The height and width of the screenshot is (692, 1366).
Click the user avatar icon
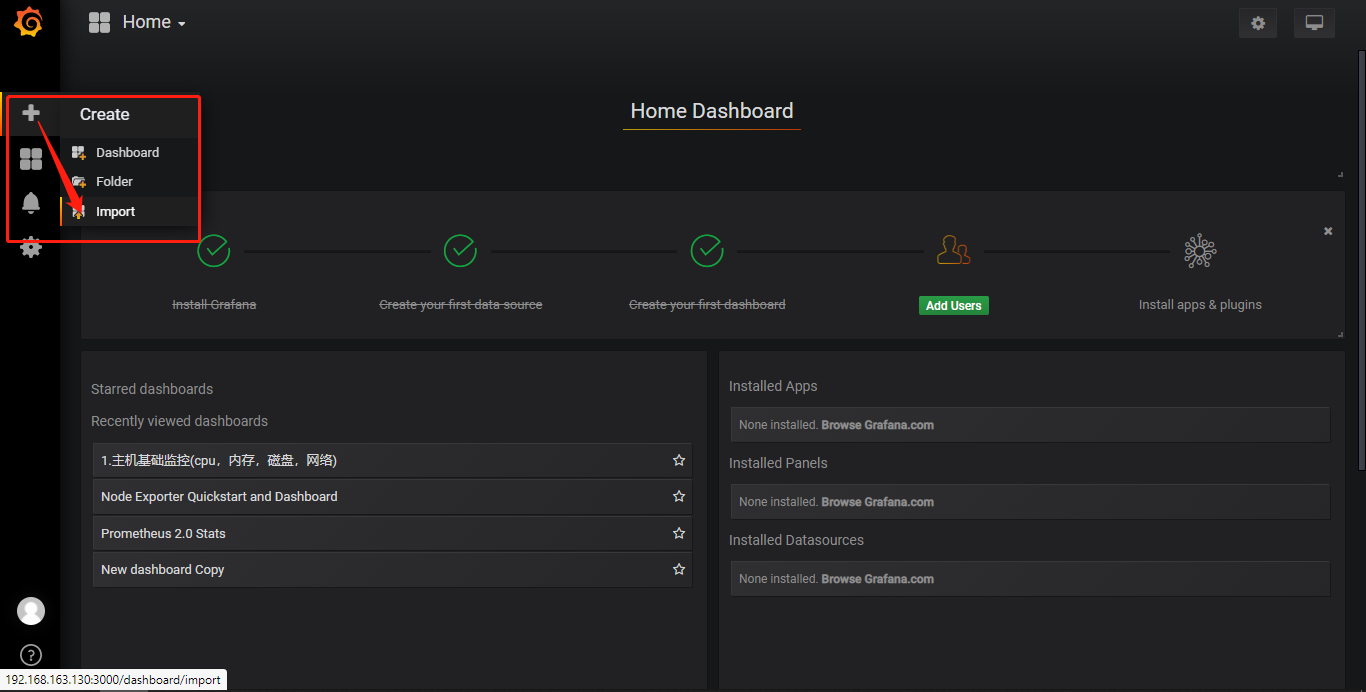tap(31, 611)
